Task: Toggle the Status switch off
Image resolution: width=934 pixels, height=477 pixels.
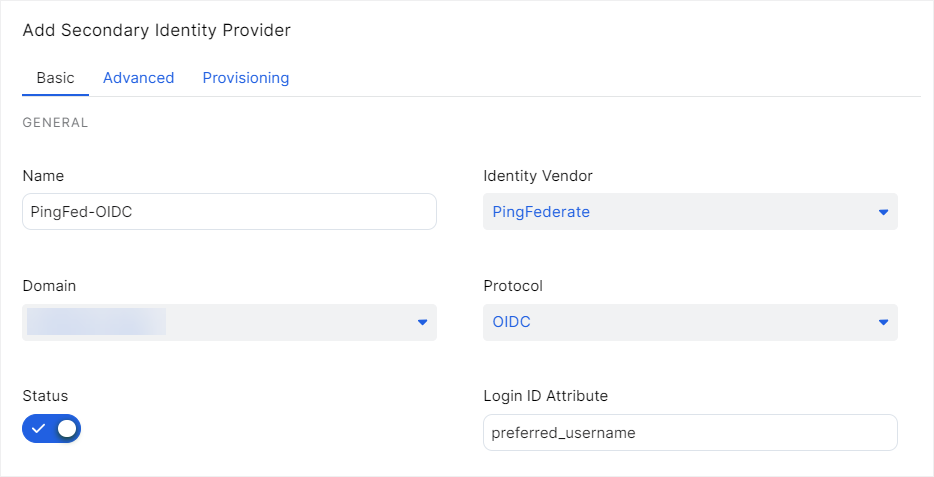Action: pyautogui.click(x=51, y=429)
